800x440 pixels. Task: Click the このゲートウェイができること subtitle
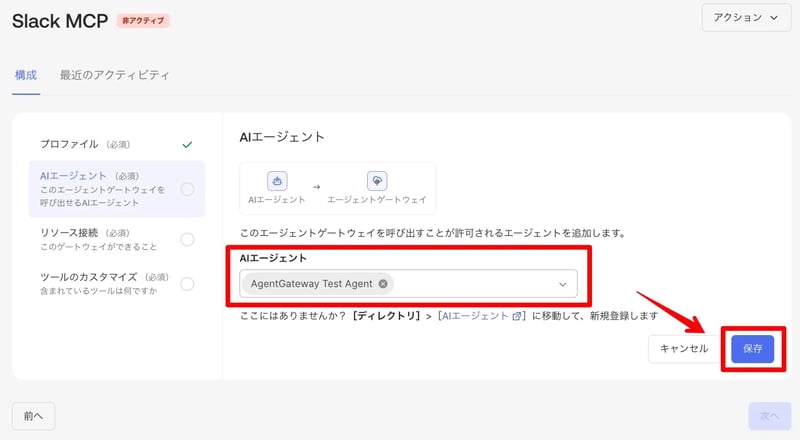point(98,247)
